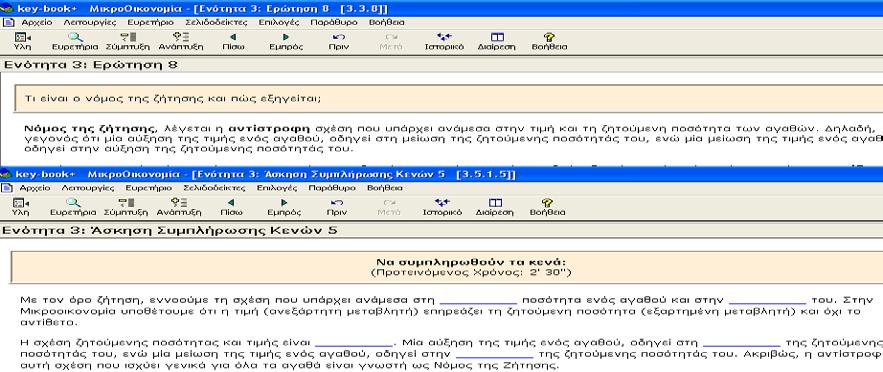Image resolution: width=883 pixels, height=372 pixels.
Task: Open Επιλογές menu in top window
Action: click(279, 23)
